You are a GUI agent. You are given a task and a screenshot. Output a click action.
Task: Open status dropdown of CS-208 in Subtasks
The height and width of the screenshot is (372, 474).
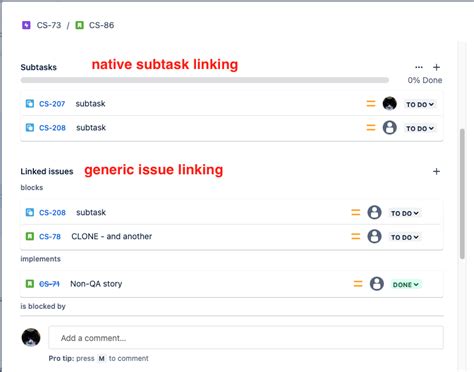pyautogui.click(x=420, y=128)
